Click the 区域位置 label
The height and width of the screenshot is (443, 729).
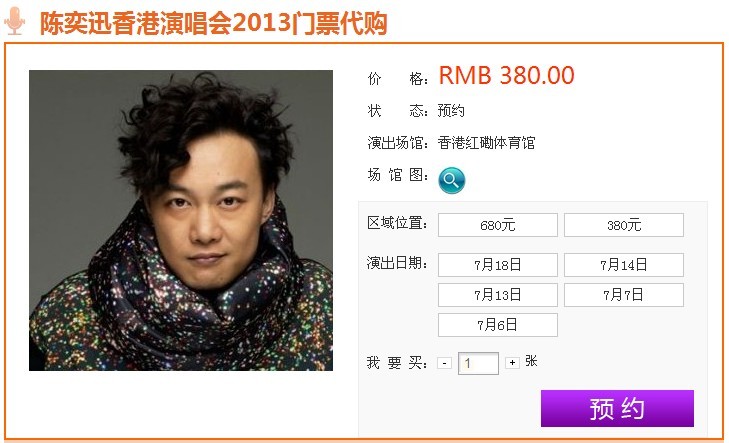tap(397, 223)
